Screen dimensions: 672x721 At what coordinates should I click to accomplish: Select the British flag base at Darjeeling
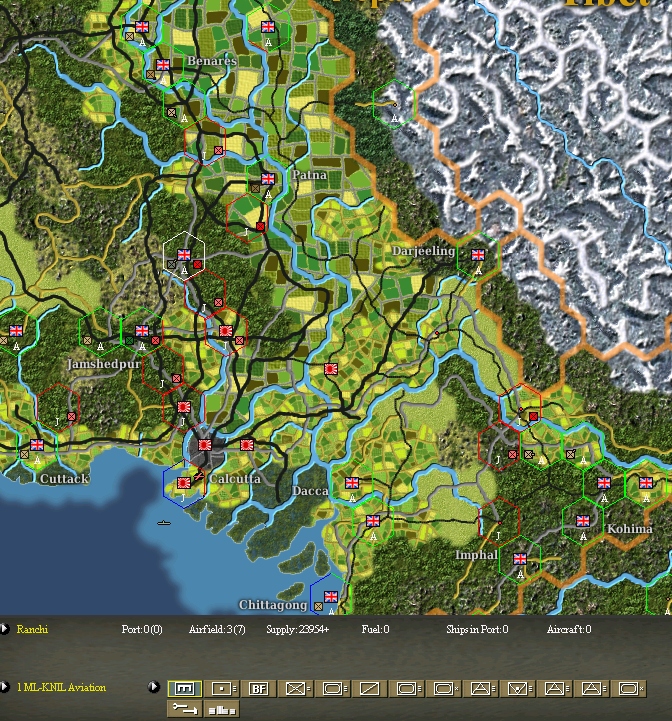(478, 254)
